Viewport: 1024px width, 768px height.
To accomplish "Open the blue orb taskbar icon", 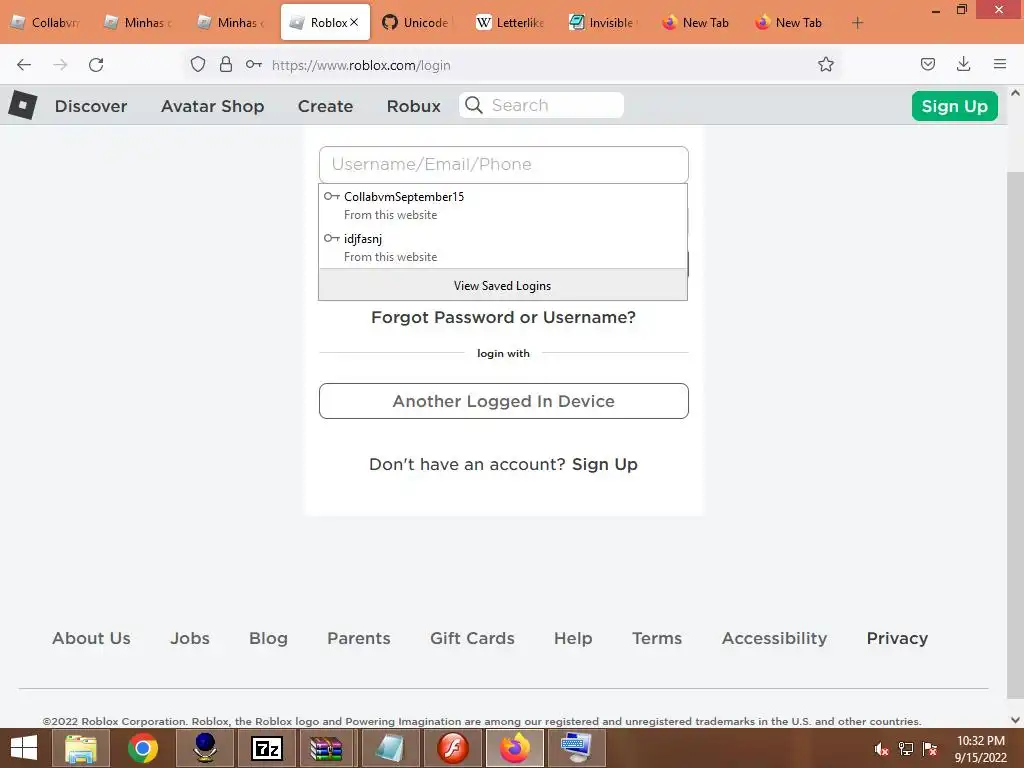I will (205, 748).
